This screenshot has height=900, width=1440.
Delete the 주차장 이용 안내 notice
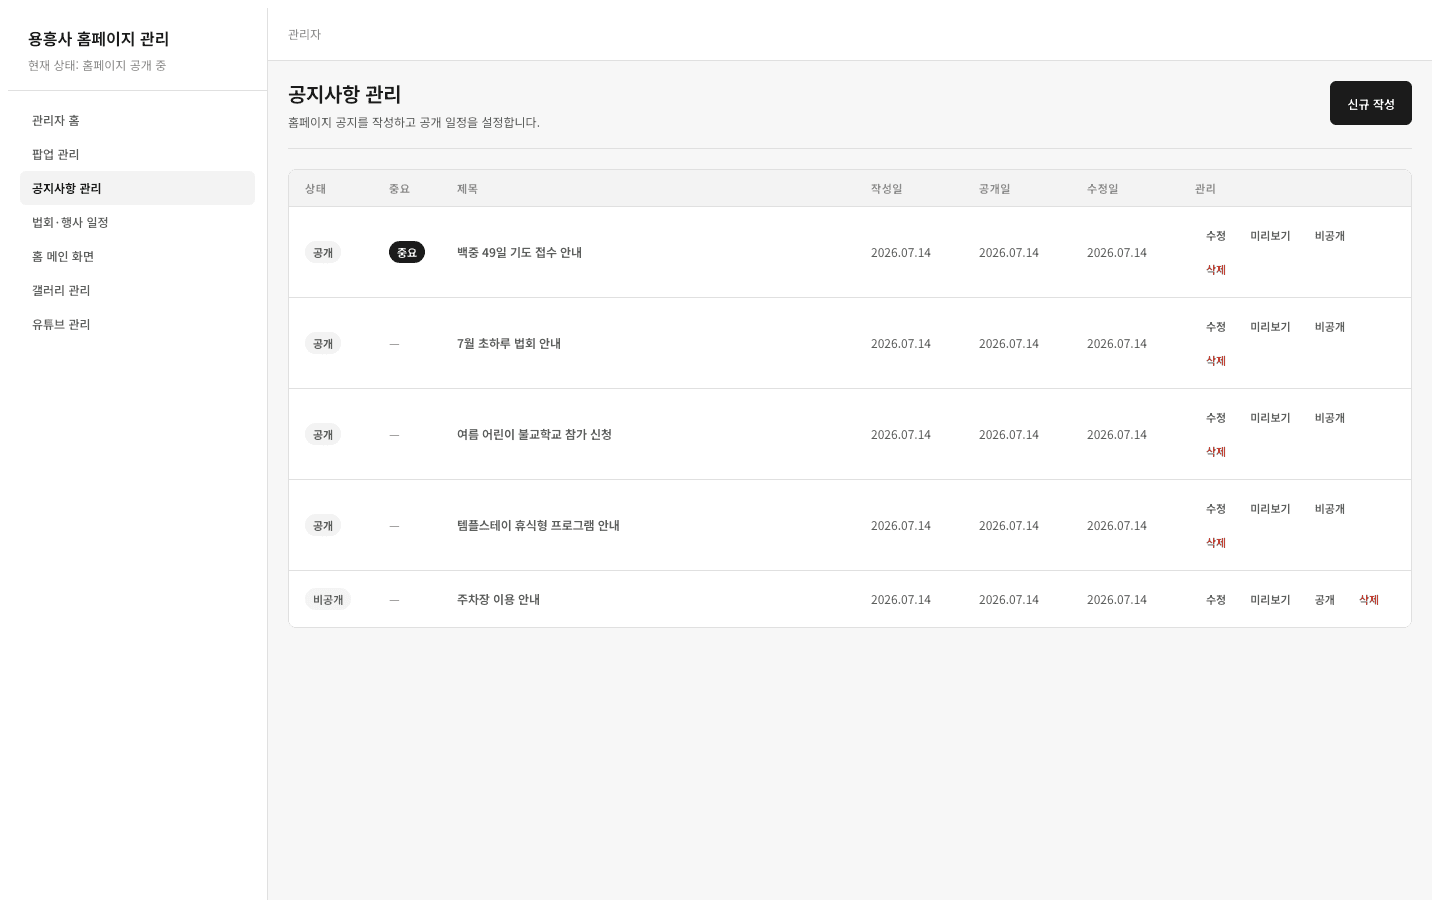(1369, 600)
